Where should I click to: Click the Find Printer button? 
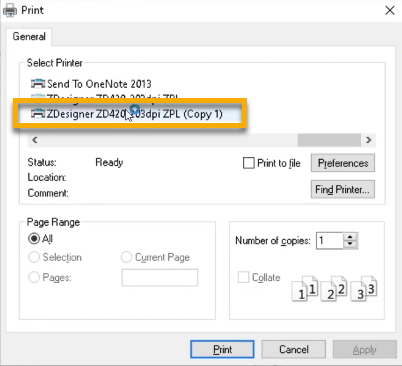coord(343,189)
